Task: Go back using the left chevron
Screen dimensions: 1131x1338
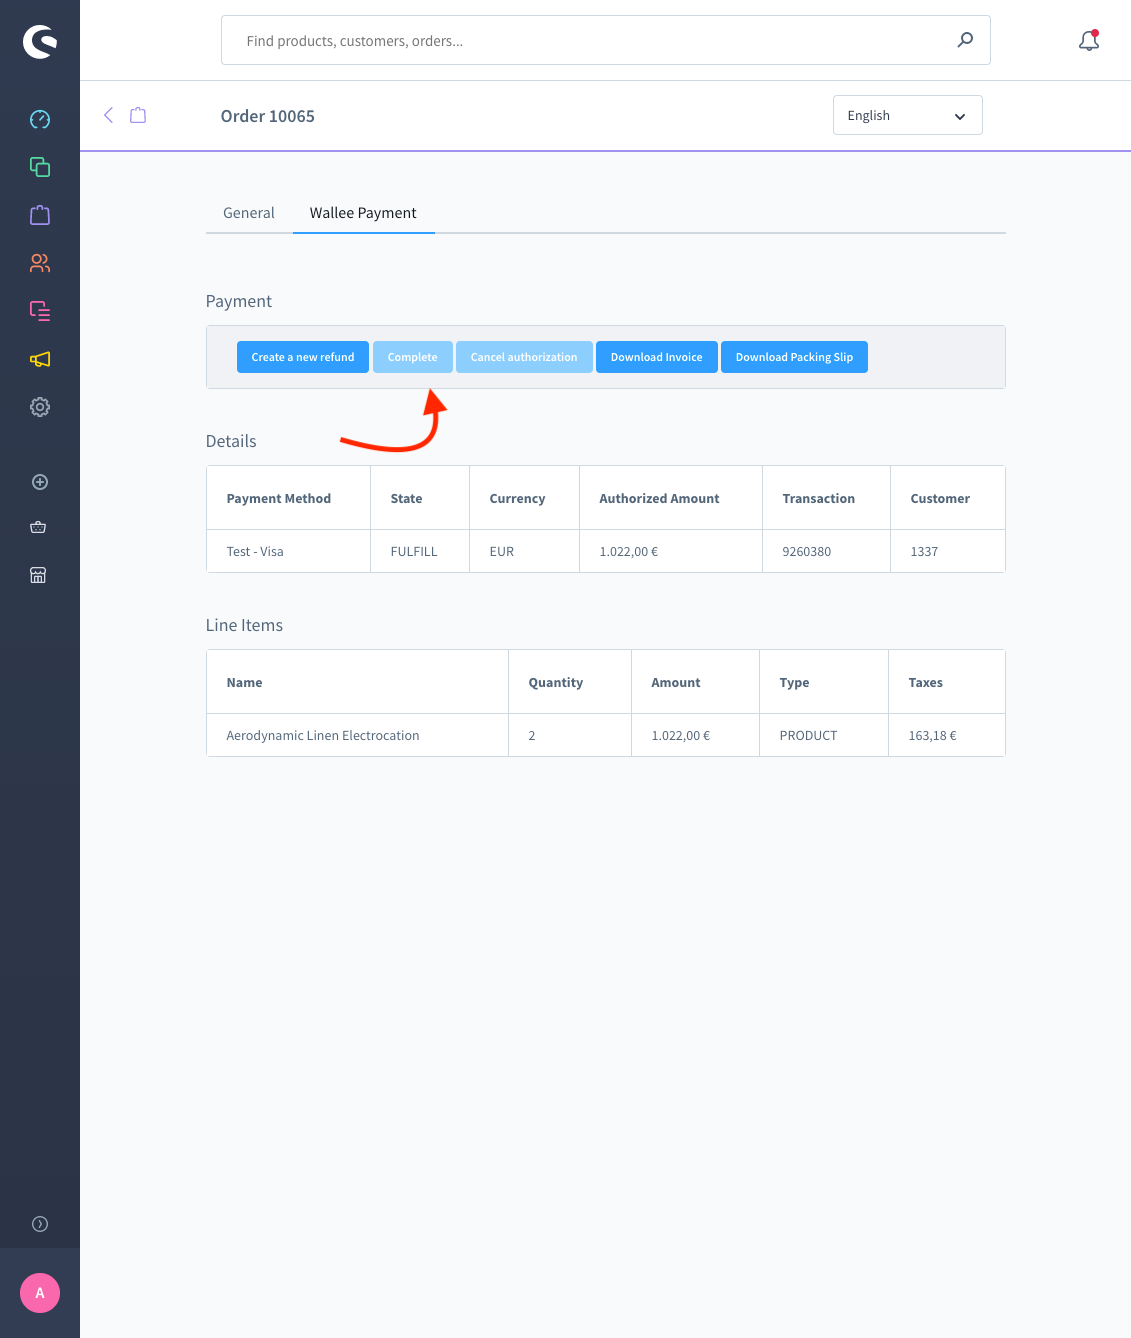Action: click(109, 115)
